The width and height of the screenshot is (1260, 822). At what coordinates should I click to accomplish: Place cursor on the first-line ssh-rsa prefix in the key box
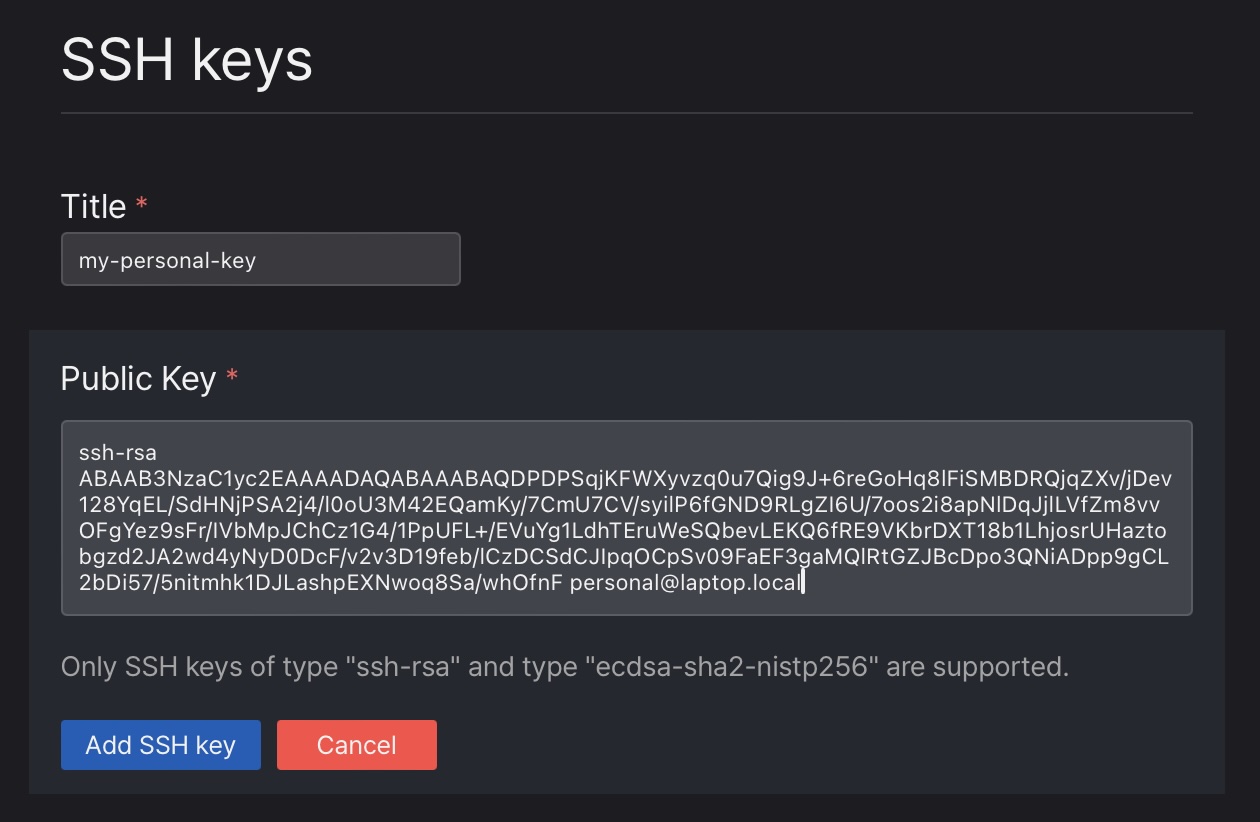point(118,453)
